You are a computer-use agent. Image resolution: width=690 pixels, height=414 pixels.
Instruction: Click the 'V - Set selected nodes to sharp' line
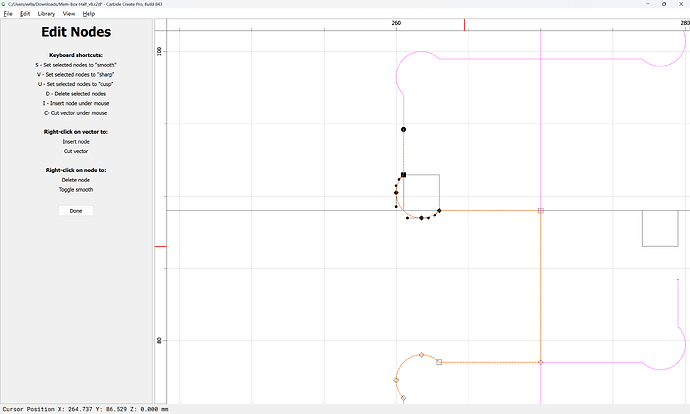76,74
